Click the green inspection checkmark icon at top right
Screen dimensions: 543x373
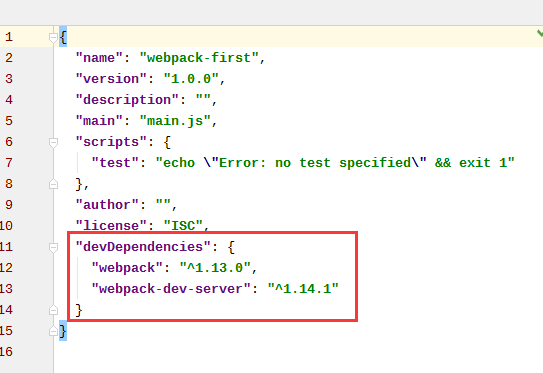540,33
